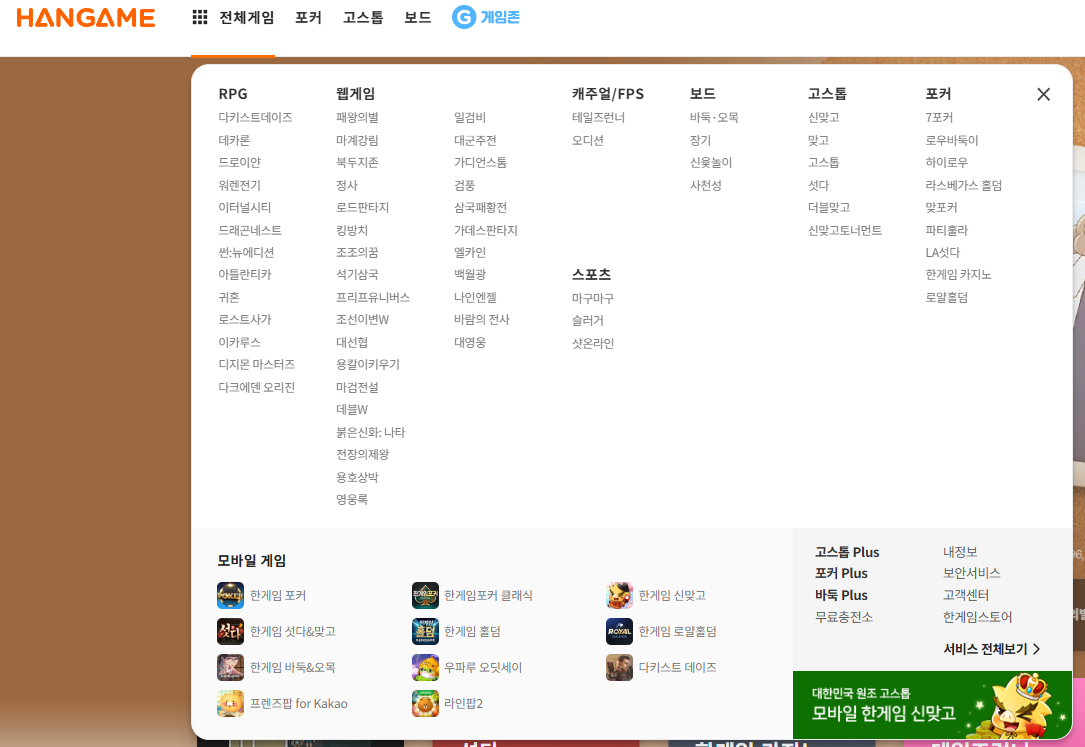Open 보안서비스 link
Screen dimensions: 1085x747
[972, 573]
